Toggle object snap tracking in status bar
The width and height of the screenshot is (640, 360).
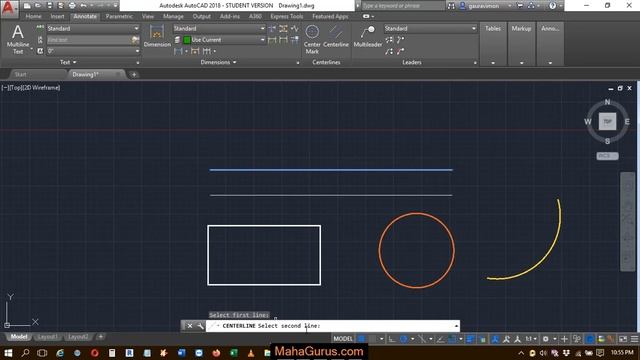441,339
